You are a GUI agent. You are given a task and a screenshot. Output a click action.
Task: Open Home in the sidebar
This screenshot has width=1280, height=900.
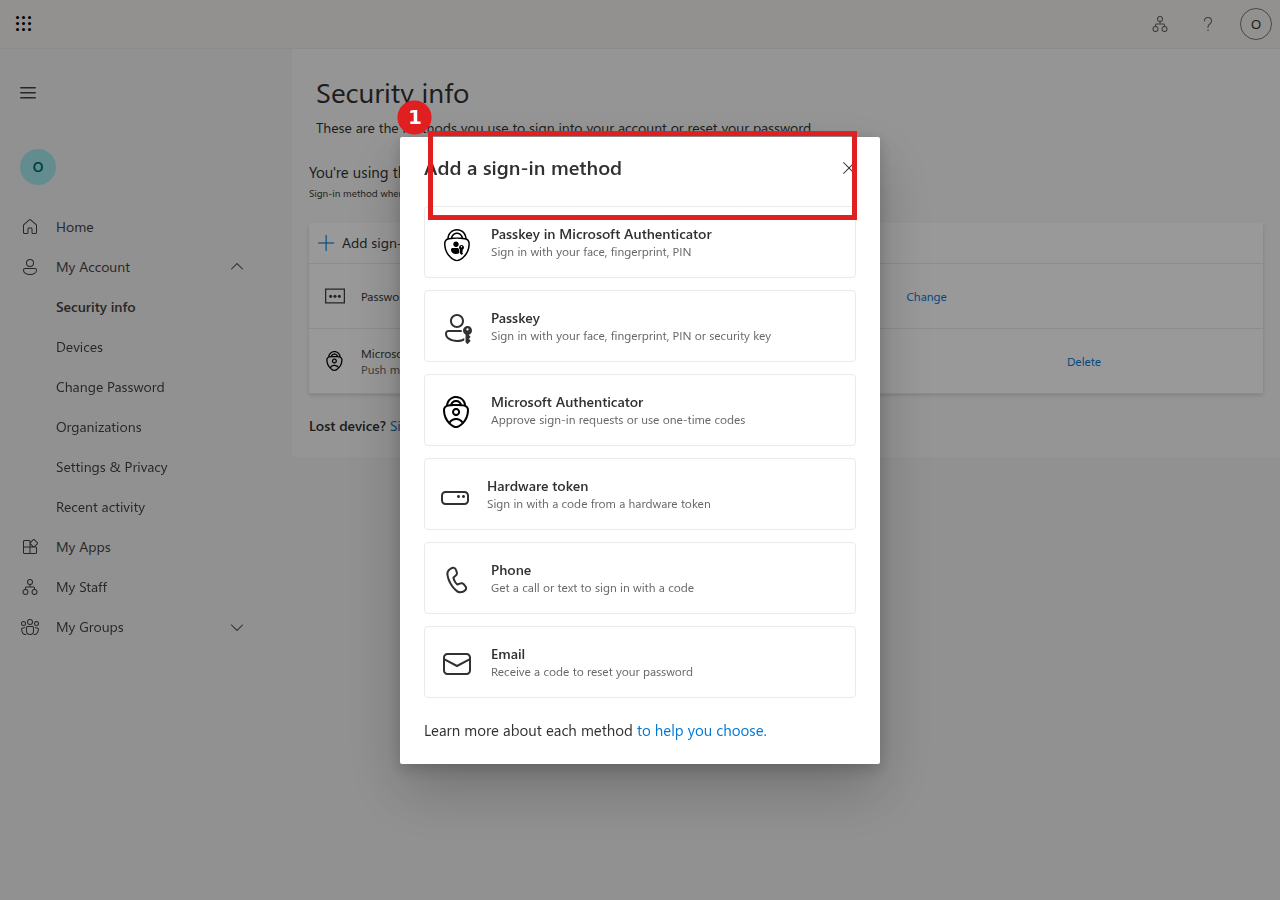(75, 227)
